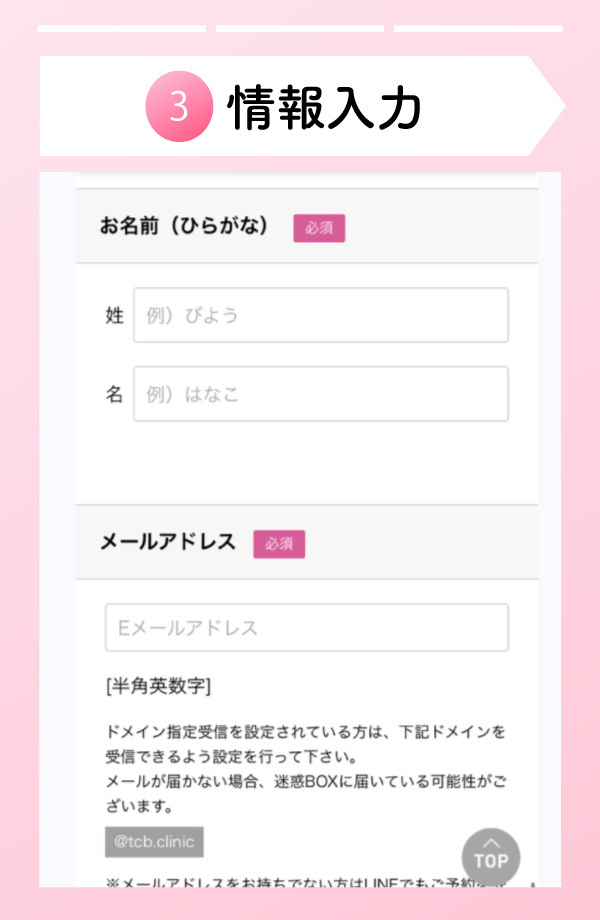The image size is (600, 920).
Task: Tap the TOP scroll-to-top button
Action: point(491,857)
